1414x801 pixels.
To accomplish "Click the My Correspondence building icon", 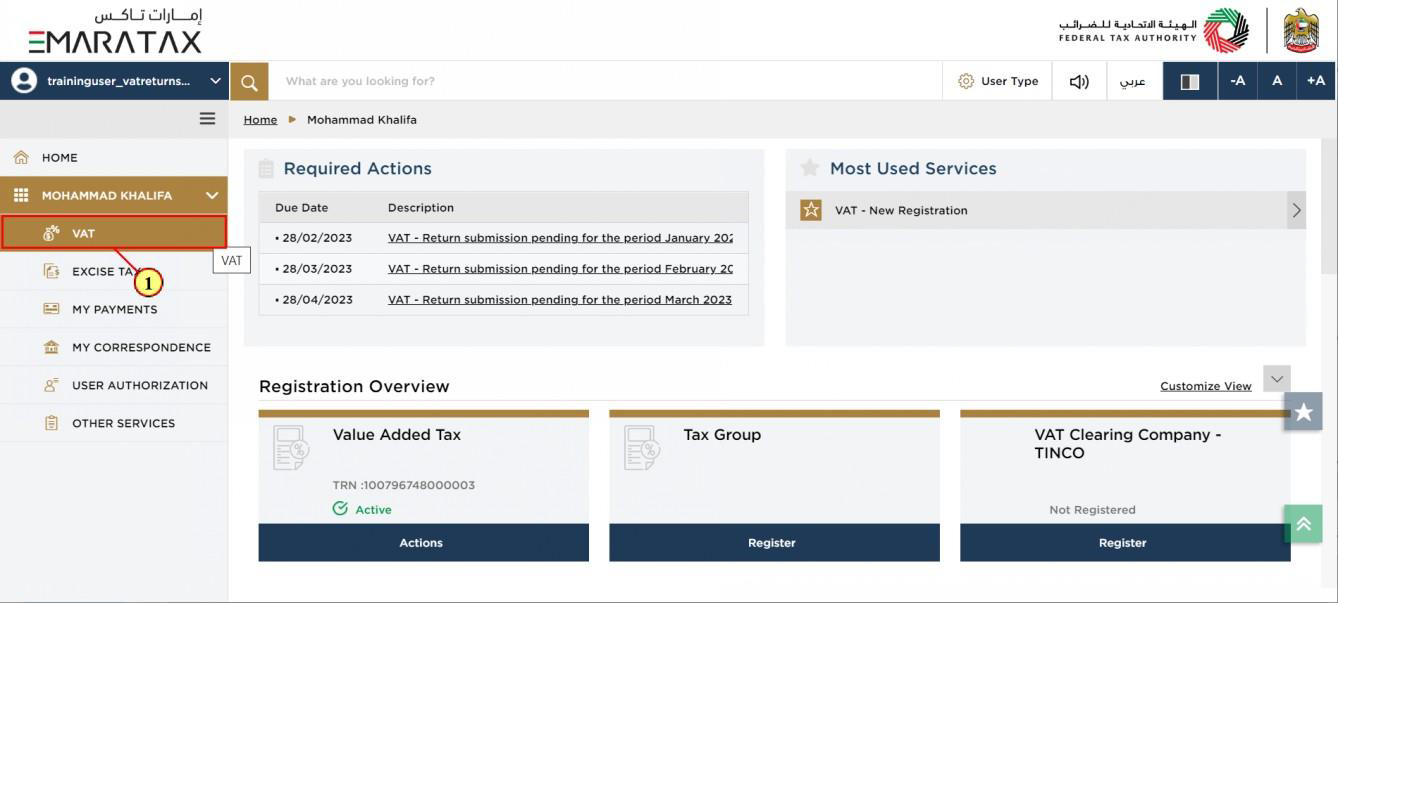I will tap(51, 347).
